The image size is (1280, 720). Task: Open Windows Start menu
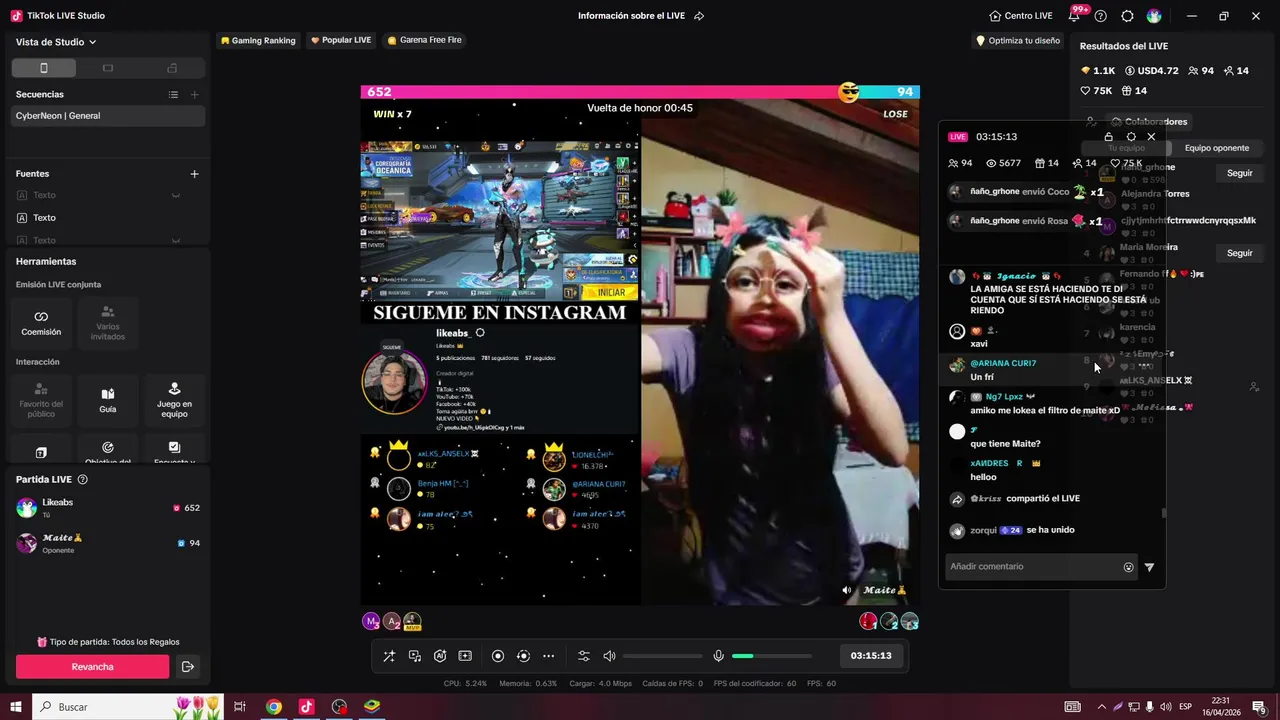pyautogui.click(x=15, y=707)
